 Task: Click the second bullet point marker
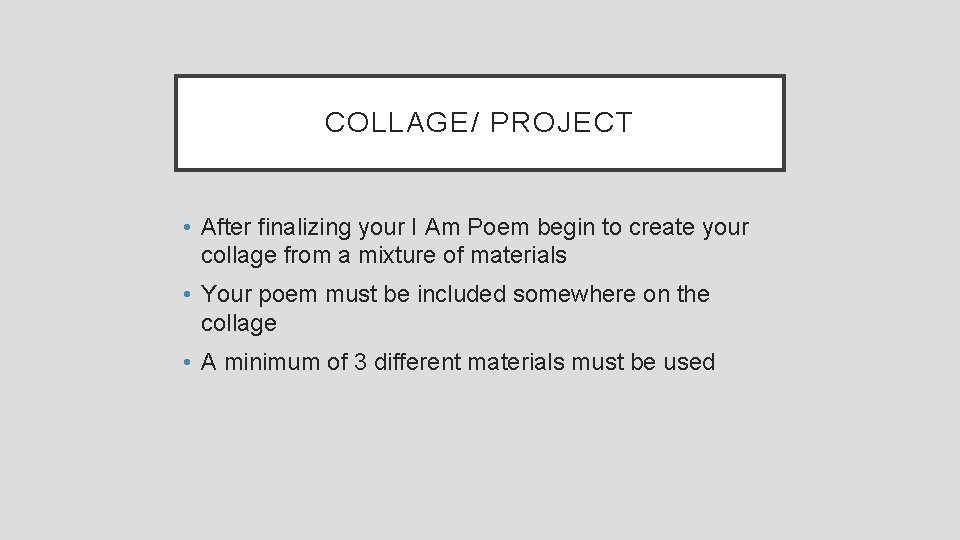(188, 295)
